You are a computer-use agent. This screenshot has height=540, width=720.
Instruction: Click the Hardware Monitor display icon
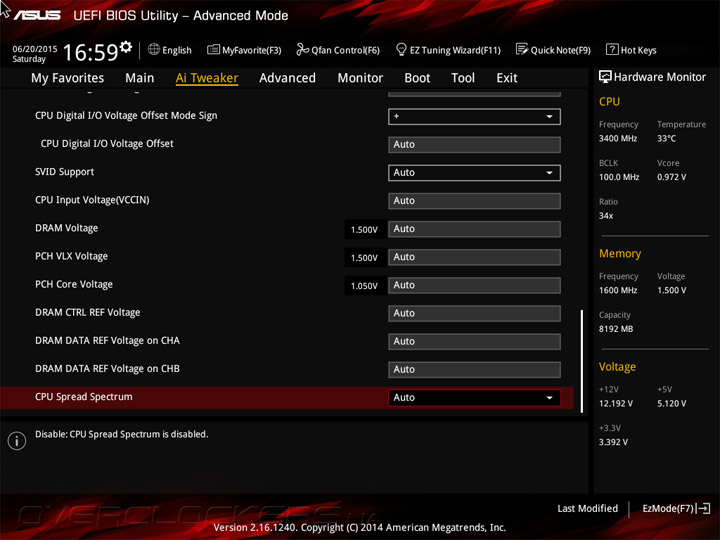pos(605,77)
